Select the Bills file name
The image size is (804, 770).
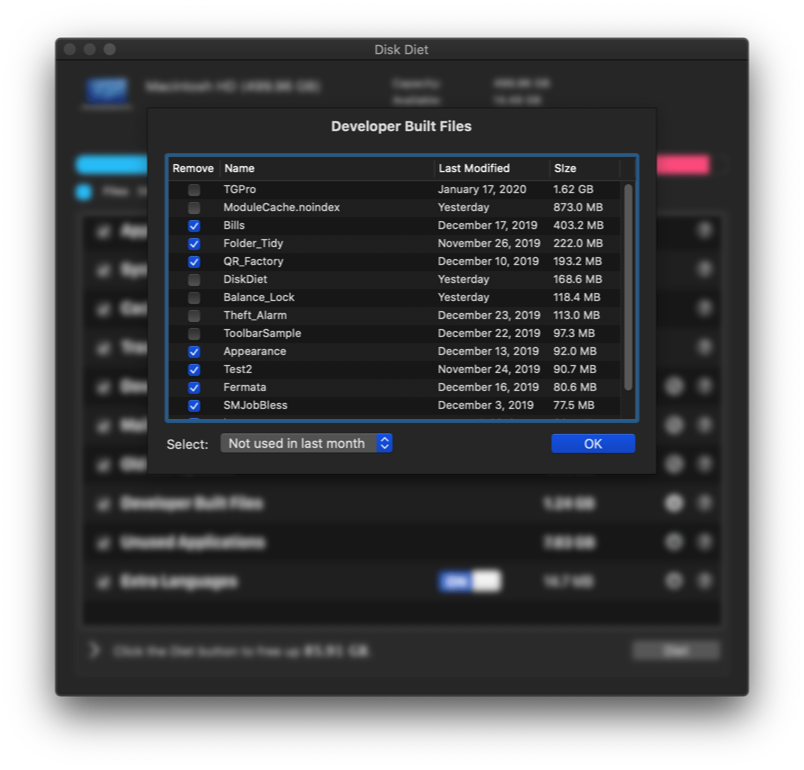click(x=234, y=225)
